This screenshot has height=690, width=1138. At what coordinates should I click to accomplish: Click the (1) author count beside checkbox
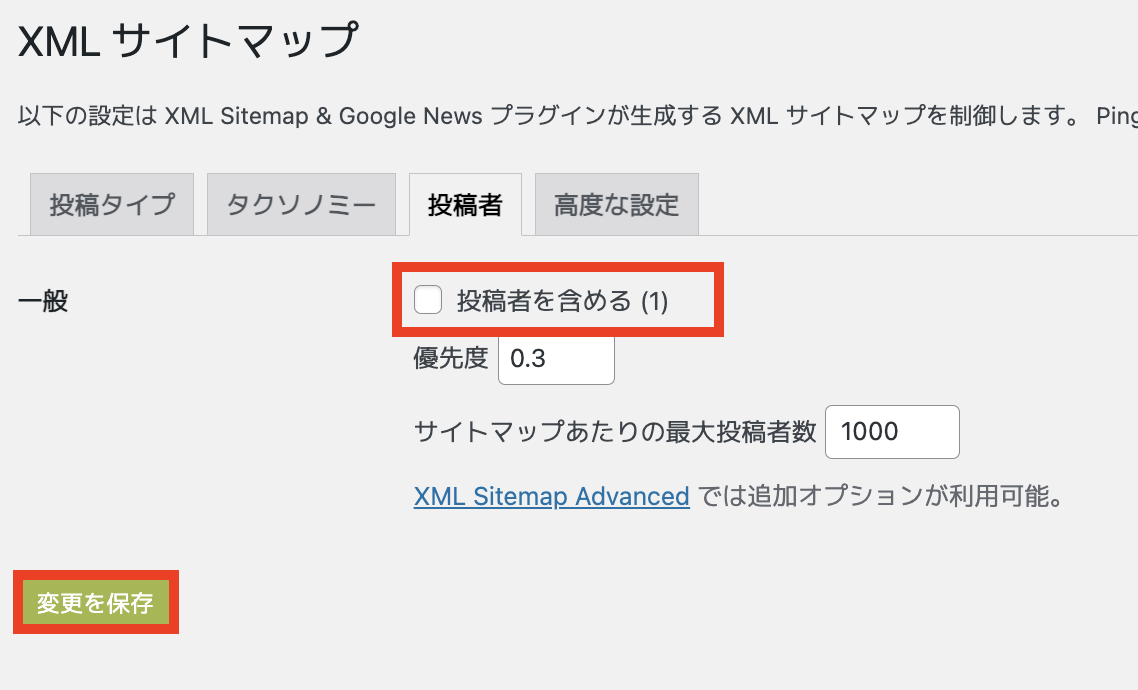(655, 301)
